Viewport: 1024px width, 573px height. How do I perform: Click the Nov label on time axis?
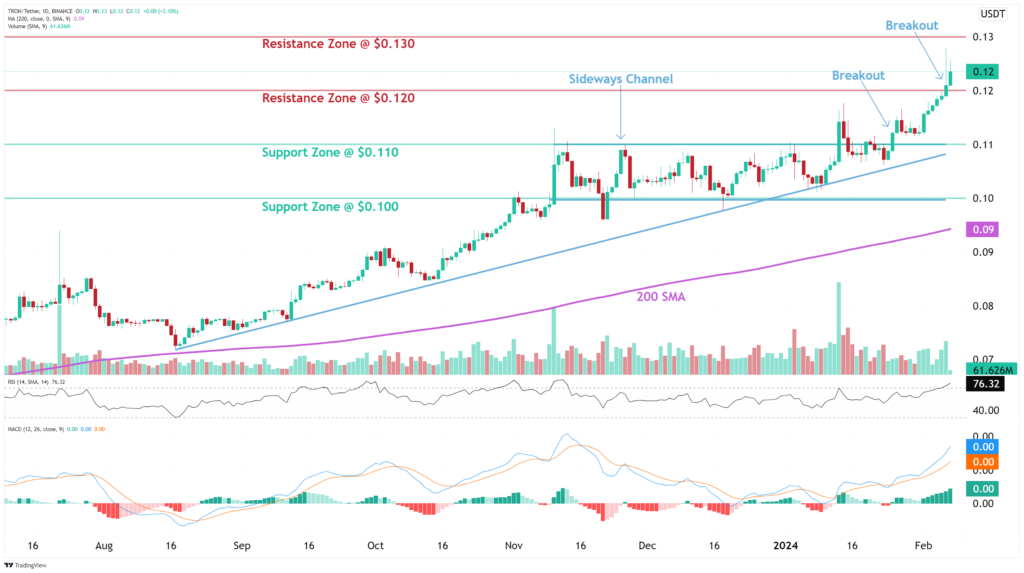[513, 547]
